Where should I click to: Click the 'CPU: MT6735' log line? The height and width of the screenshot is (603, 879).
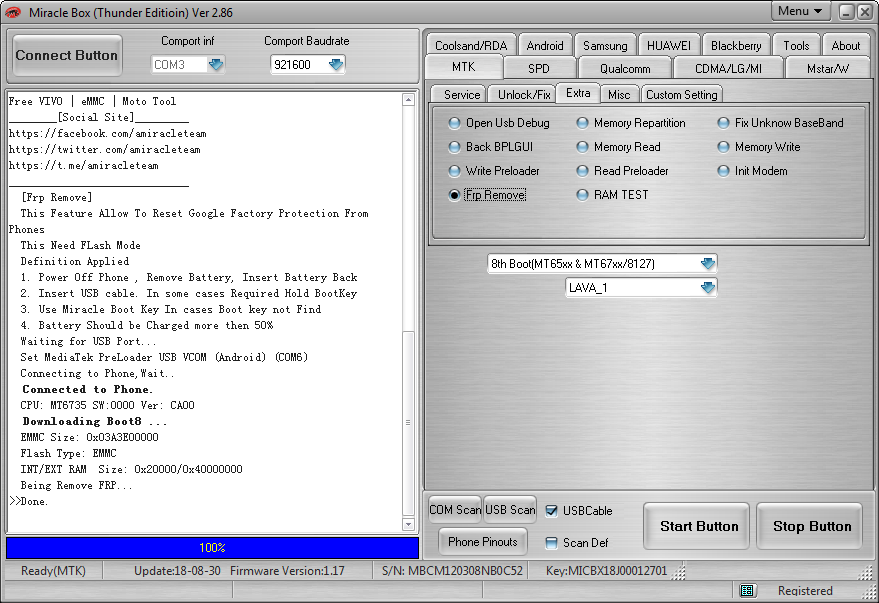pyautogui.click(x=108, y=405)
